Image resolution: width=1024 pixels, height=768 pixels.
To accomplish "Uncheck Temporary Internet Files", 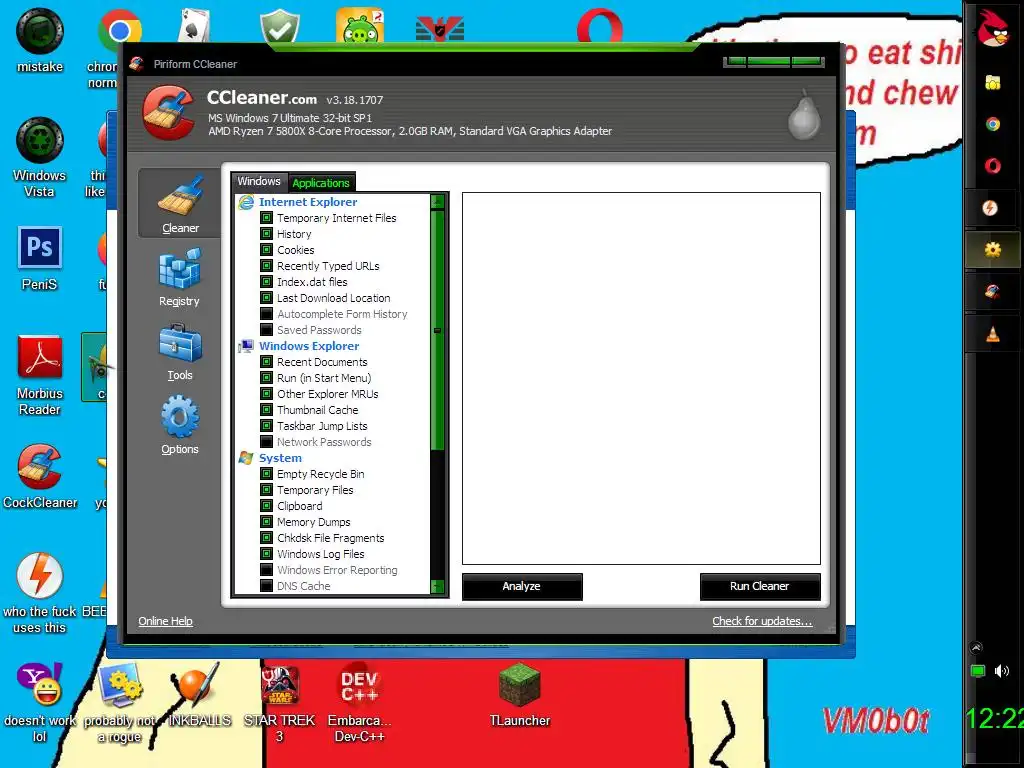I will (x=266, y=217).
